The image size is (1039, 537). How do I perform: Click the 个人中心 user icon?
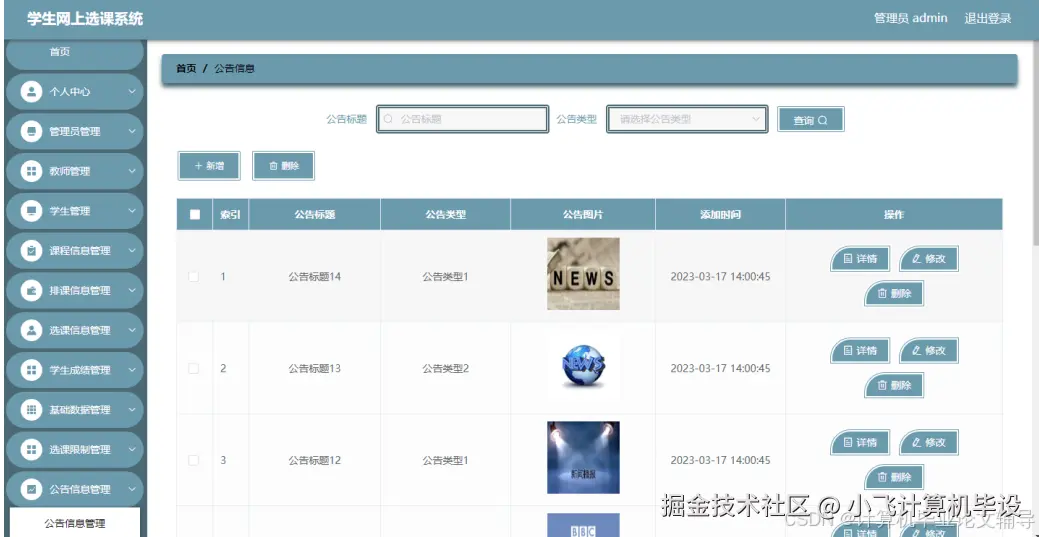(x=31, y=91)
